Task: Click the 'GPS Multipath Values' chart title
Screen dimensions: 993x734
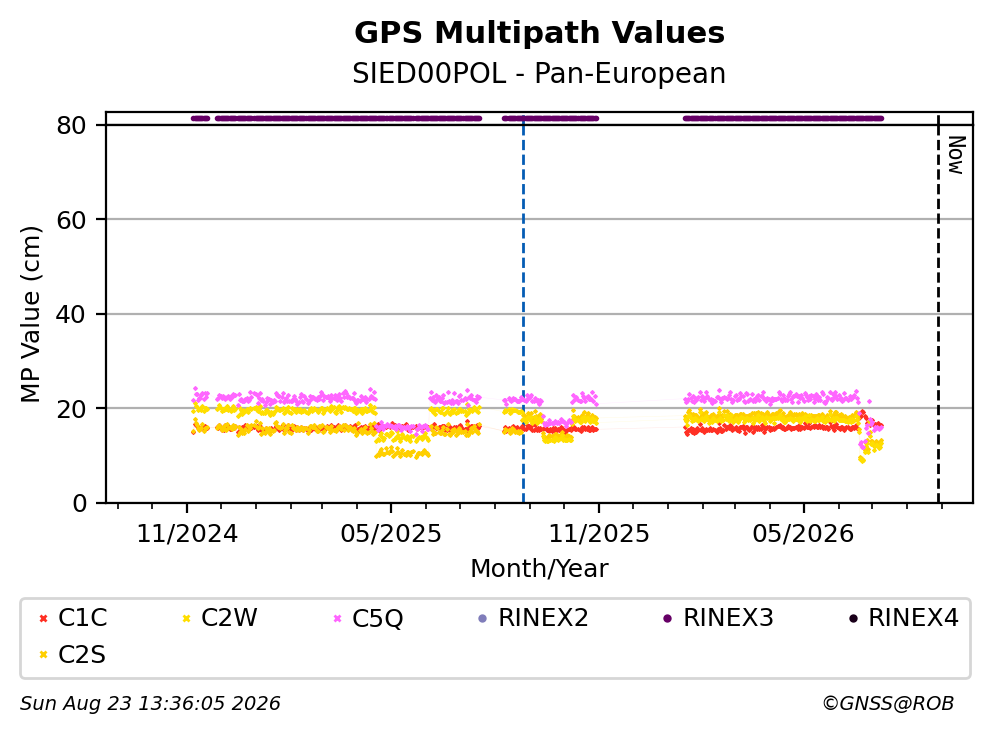Action: 539,32
